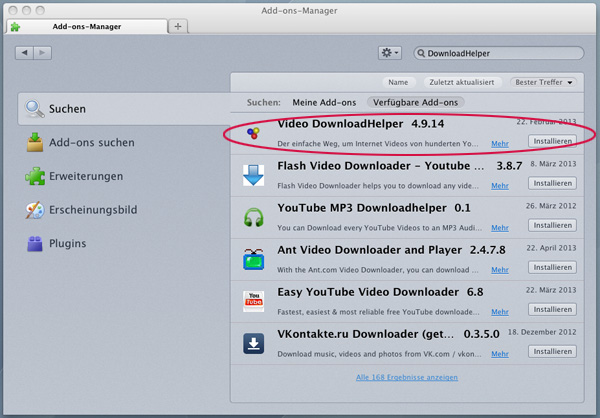Open a new tab with the plus button
The height and width of the screenshot is (418, 600).
pyautogui.click(x=178, y=26)
